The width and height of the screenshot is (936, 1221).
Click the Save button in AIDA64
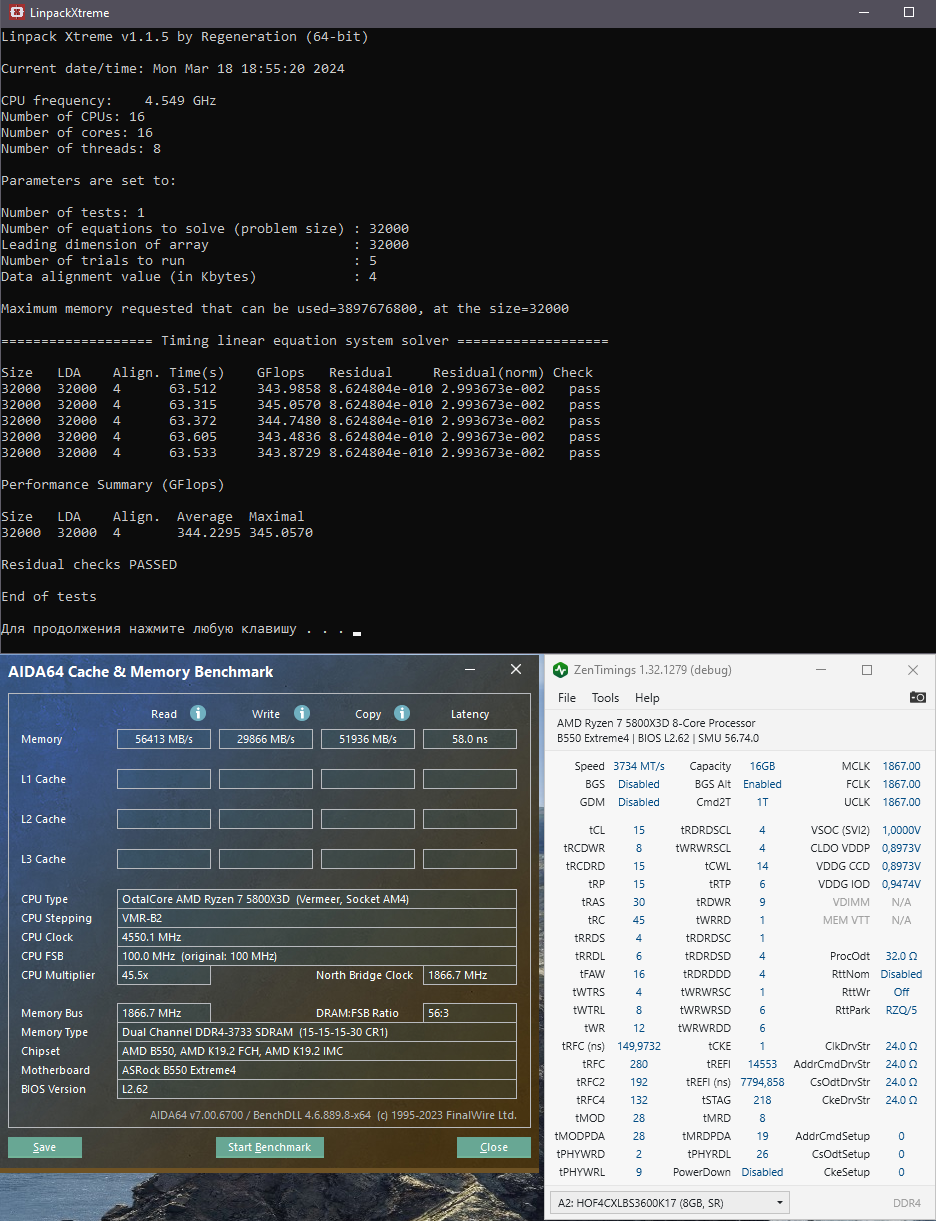click(45, 1147)
